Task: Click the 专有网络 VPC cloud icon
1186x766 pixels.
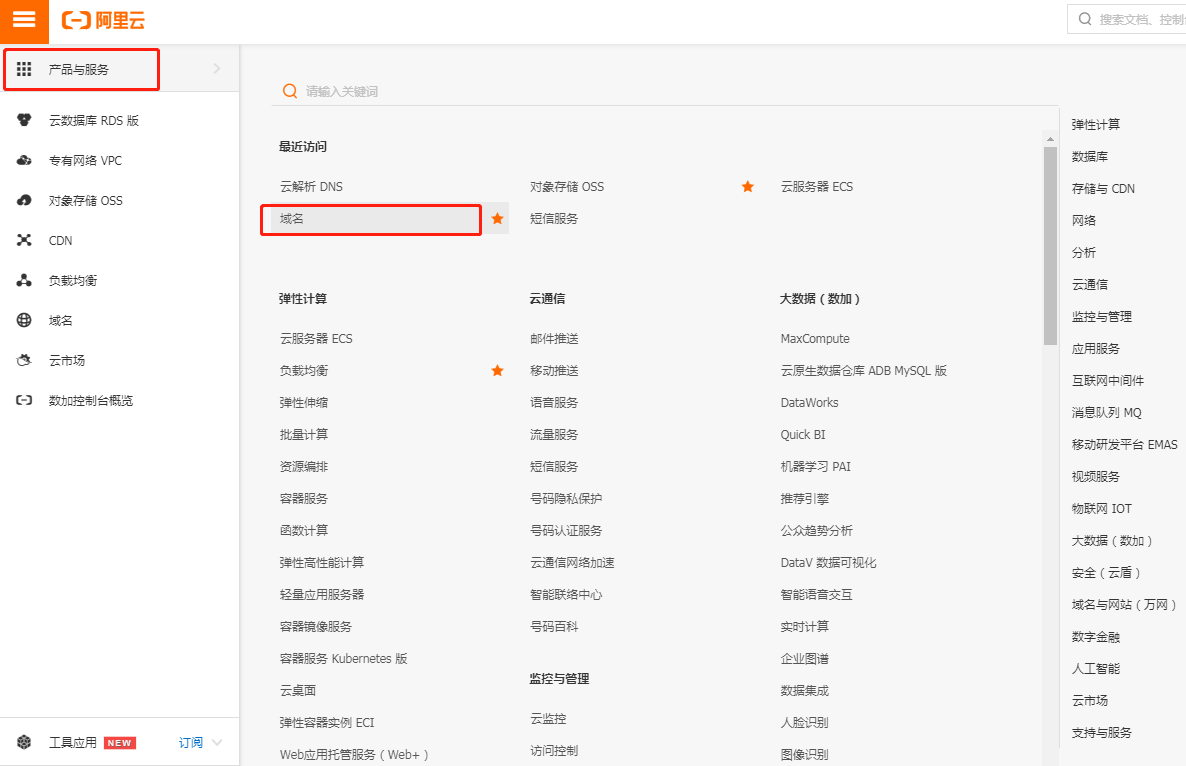Action: coord(24,160)
